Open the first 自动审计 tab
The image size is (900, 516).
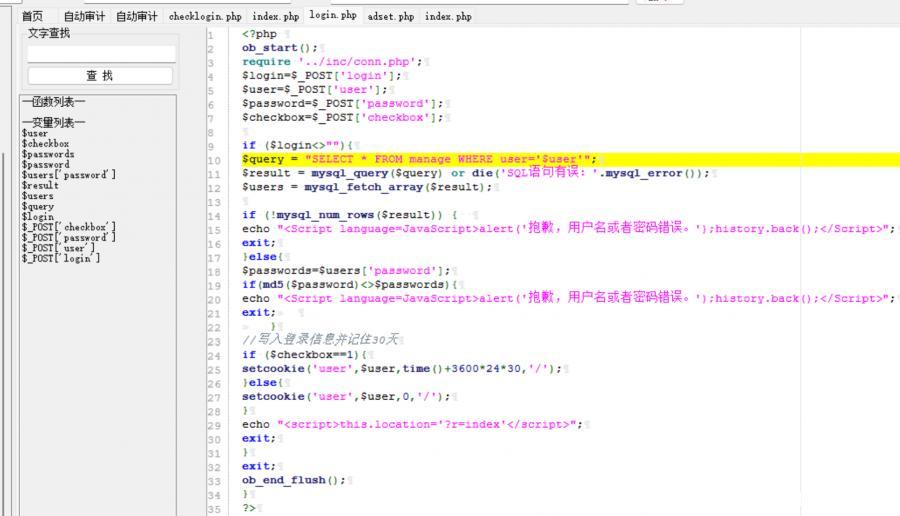tap(84, 16)
